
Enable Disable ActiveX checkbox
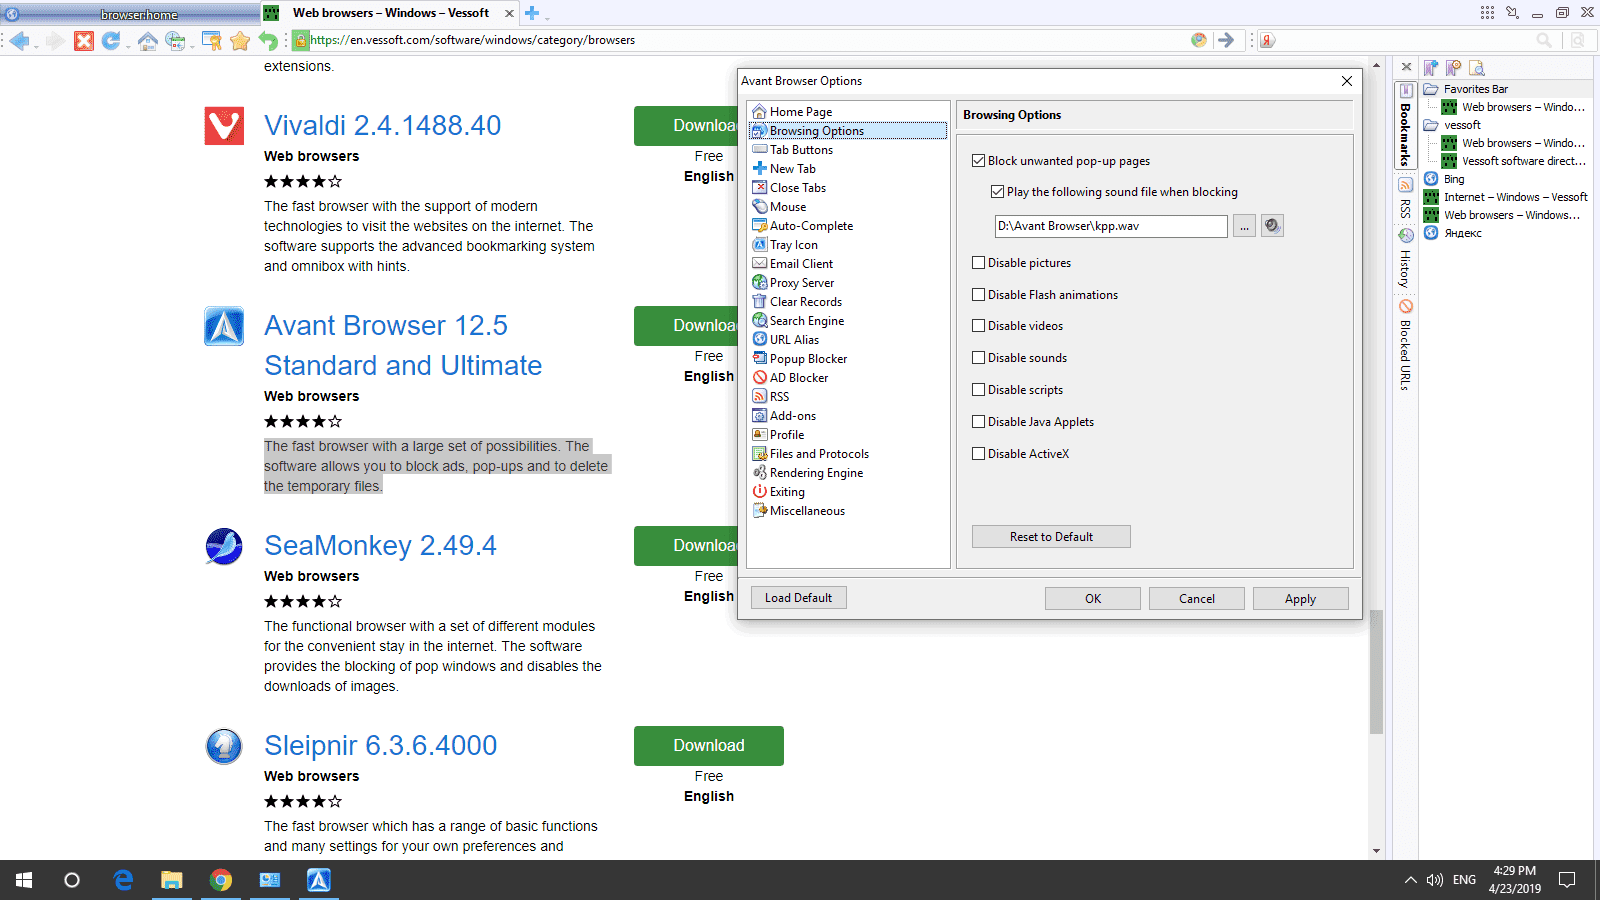pyautogui.click(x=979, y=453)
